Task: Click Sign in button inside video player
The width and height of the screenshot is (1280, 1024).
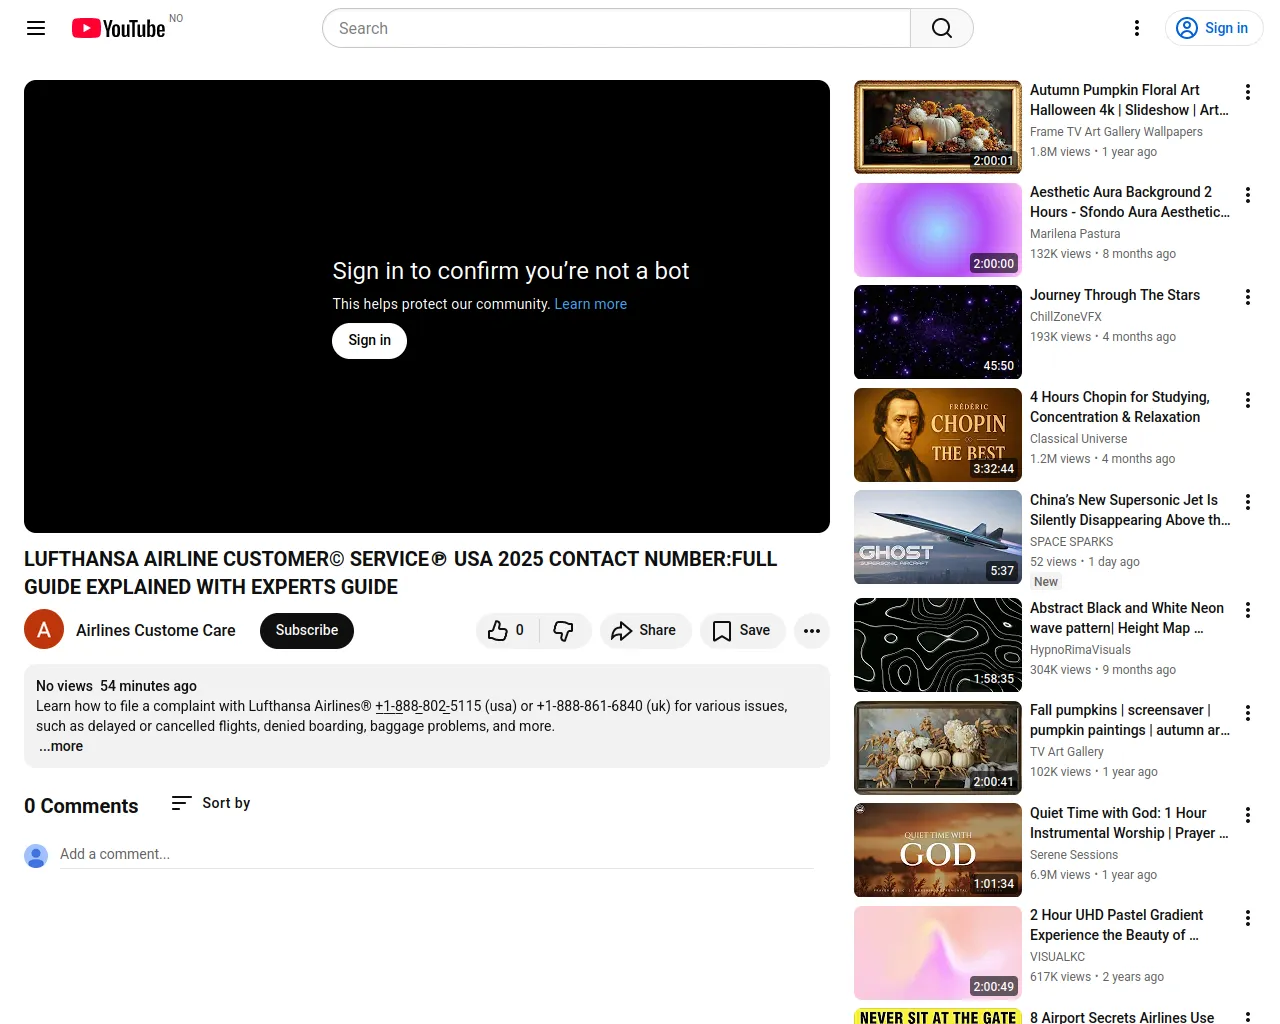Action: click(x=369, y=341)
